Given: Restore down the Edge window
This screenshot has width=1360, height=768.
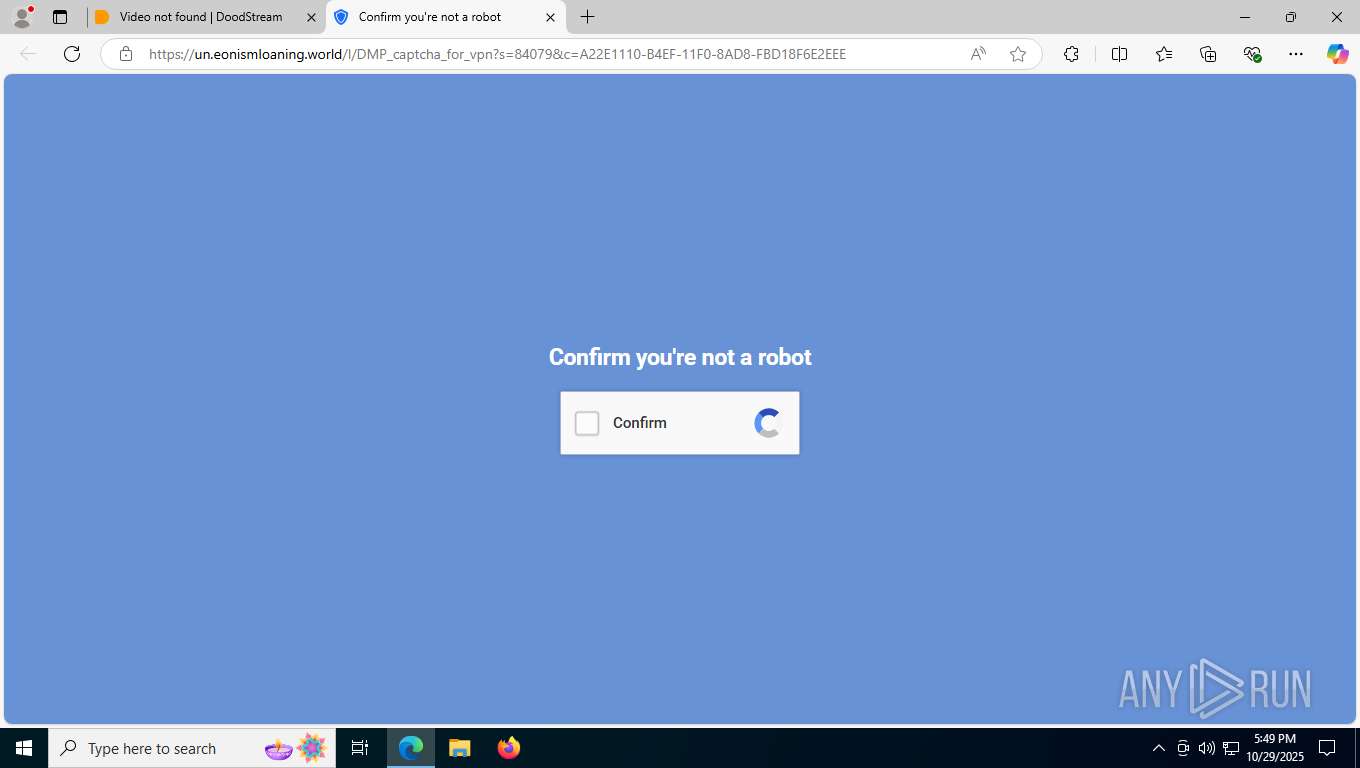Looking at the screenshot, I should click(x=1291, y=17).
